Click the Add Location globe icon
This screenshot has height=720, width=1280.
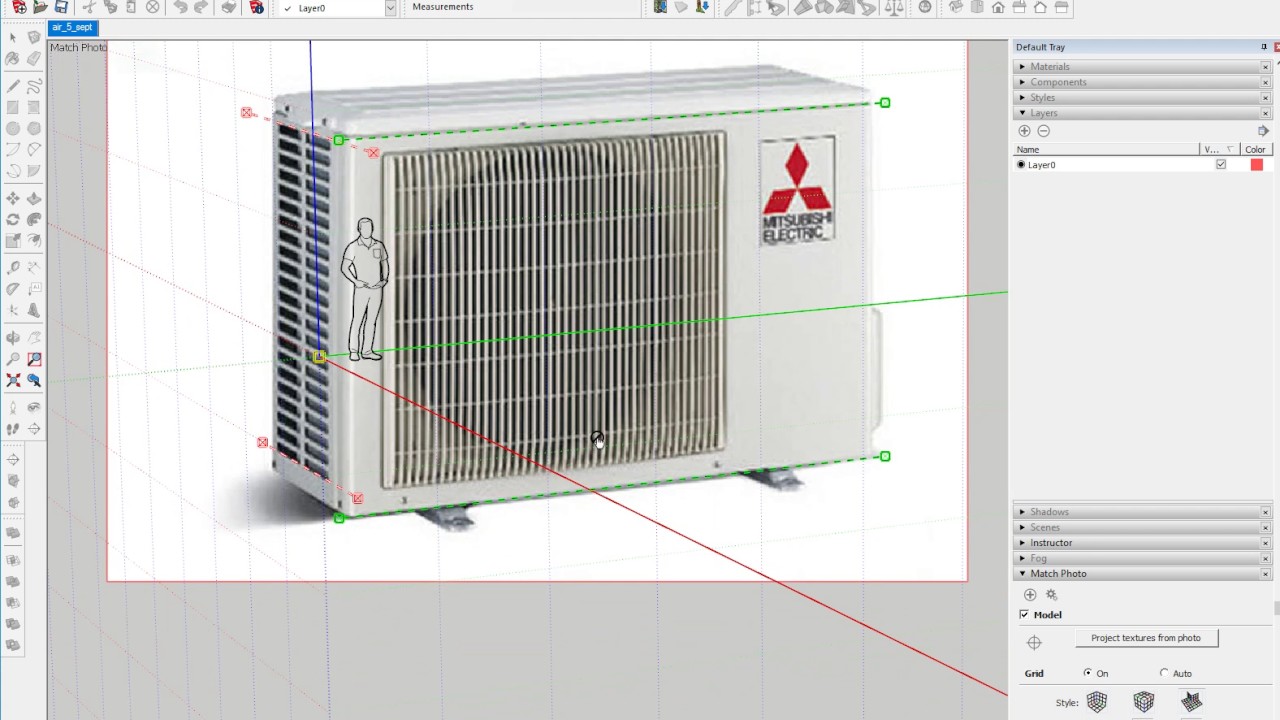click(x=925, y=7)
